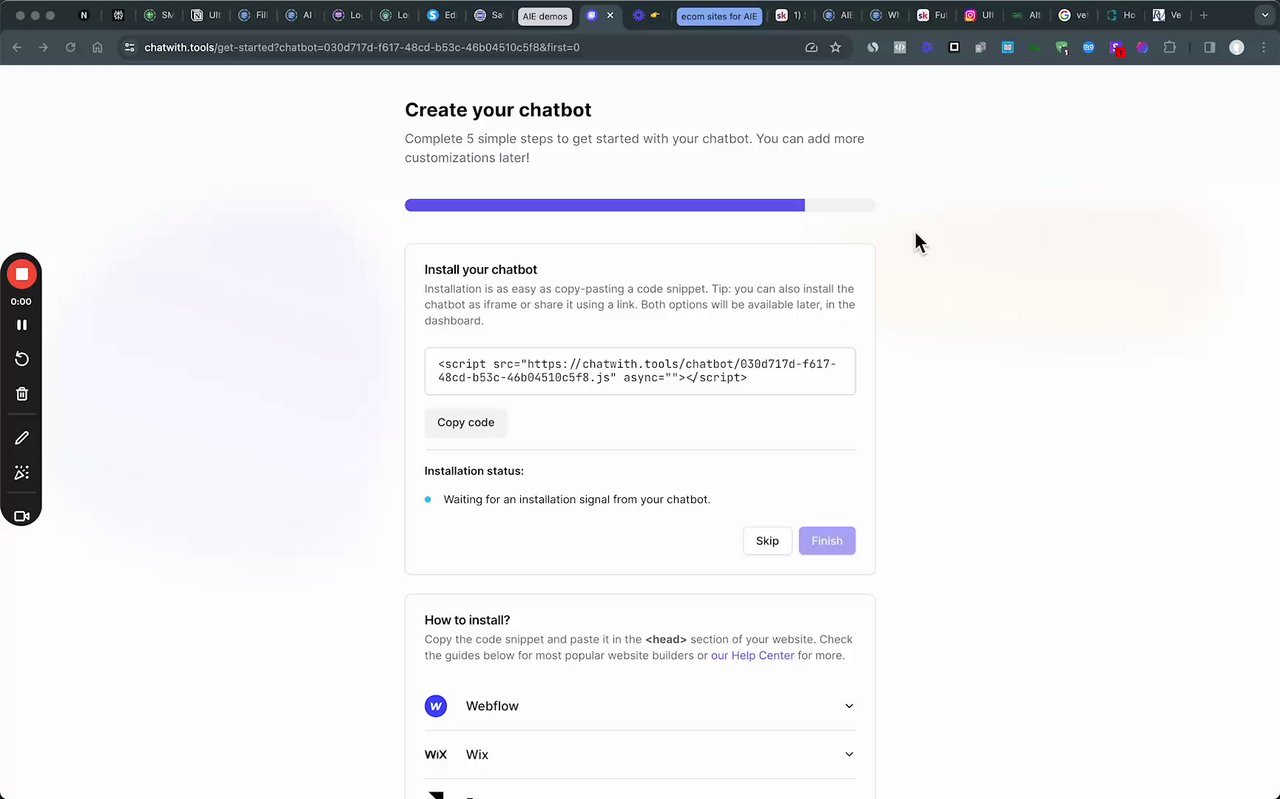Viewport: 1280px width, 799px height.
Task: Click the setup progress bar
Action: pos(640,205)
